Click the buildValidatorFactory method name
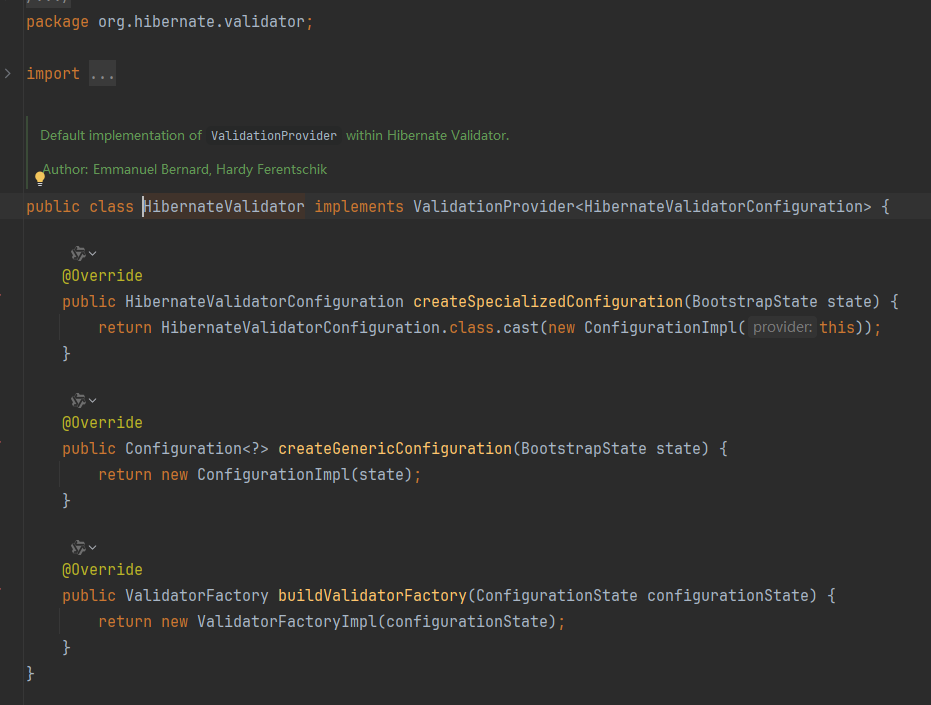This screenshot has height=705, width=931. [x=372, y=596]
